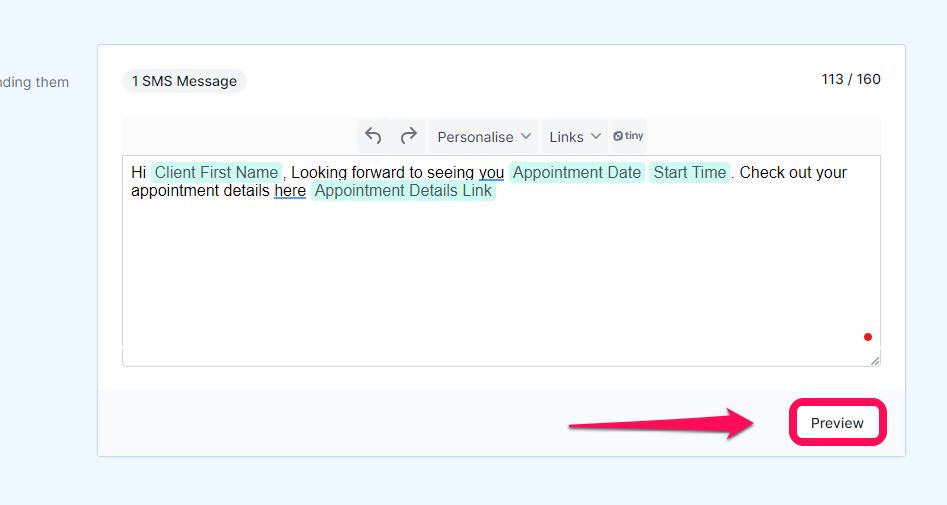Open the Personalise dropdown

[483, 137]
